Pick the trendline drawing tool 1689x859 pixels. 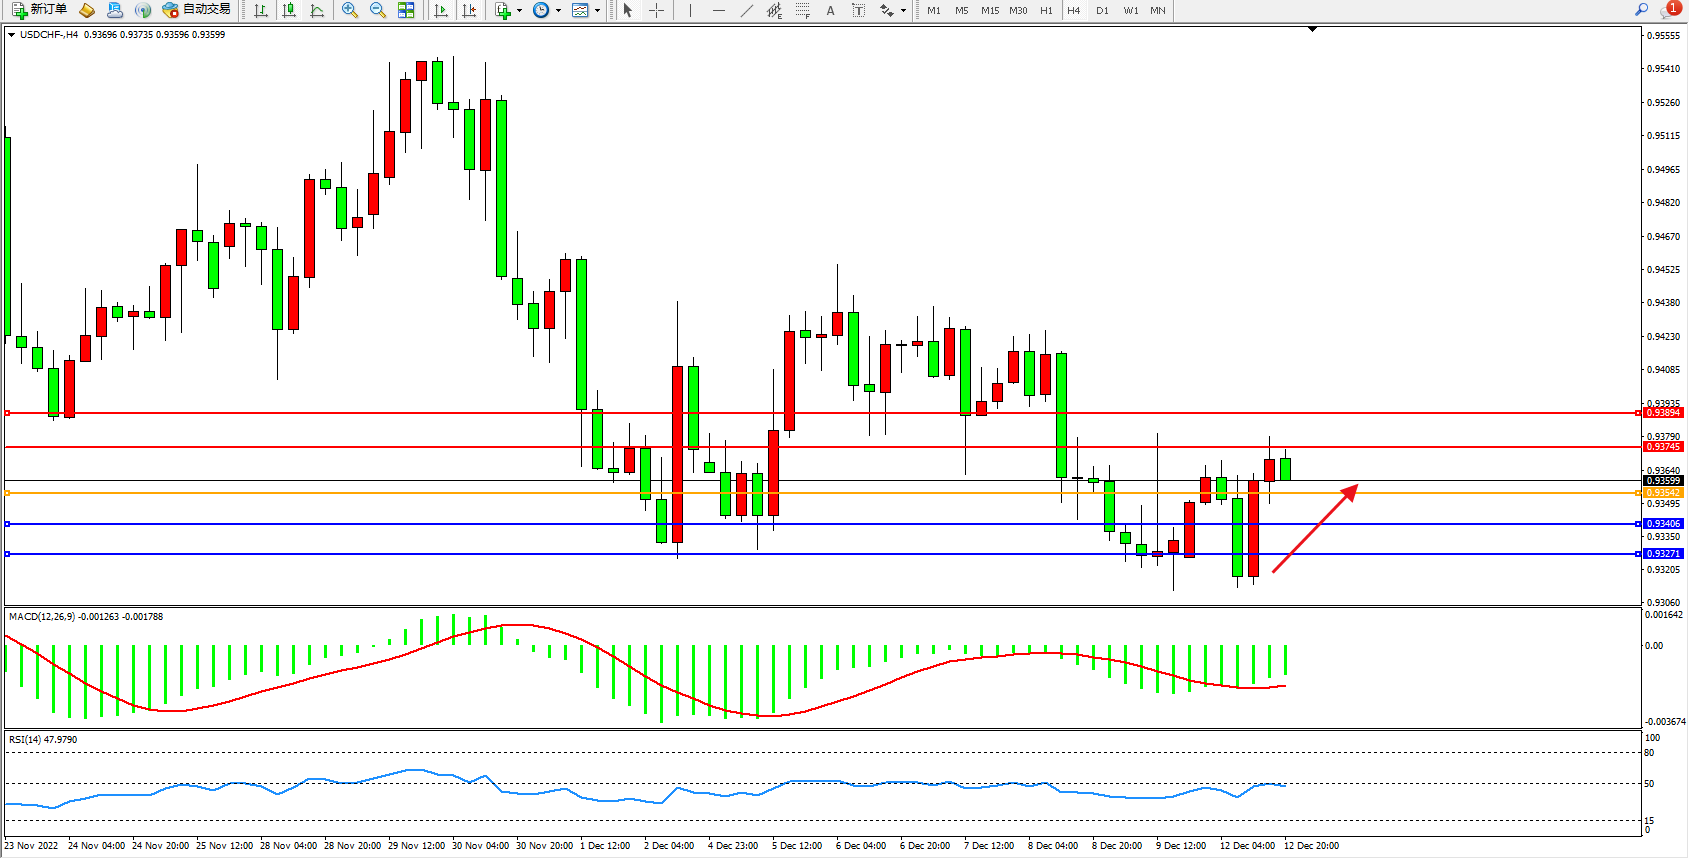[x=747, y=10]
